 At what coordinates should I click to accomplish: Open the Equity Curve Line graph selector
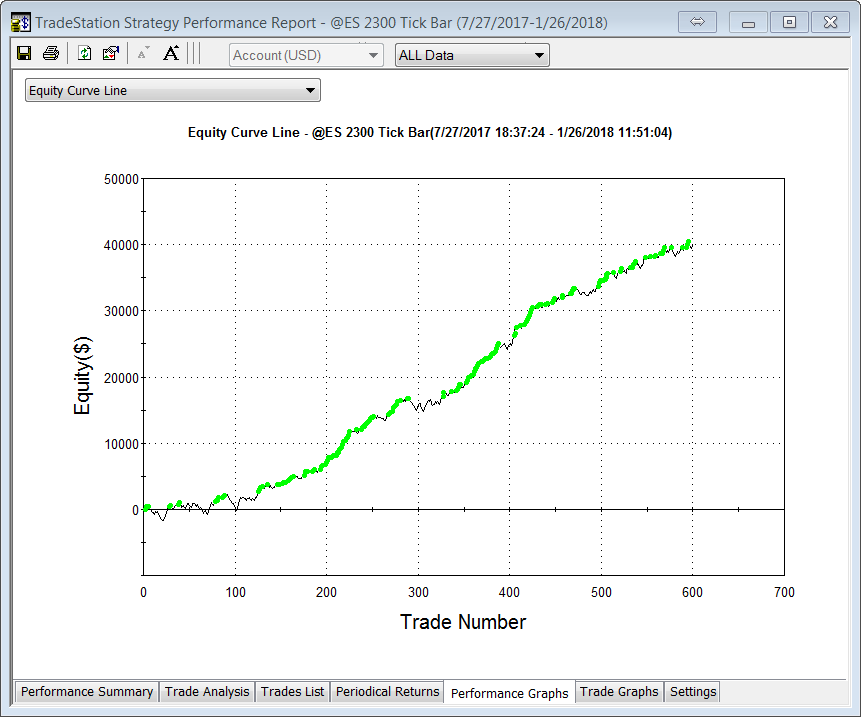click(x=172, y=91)
